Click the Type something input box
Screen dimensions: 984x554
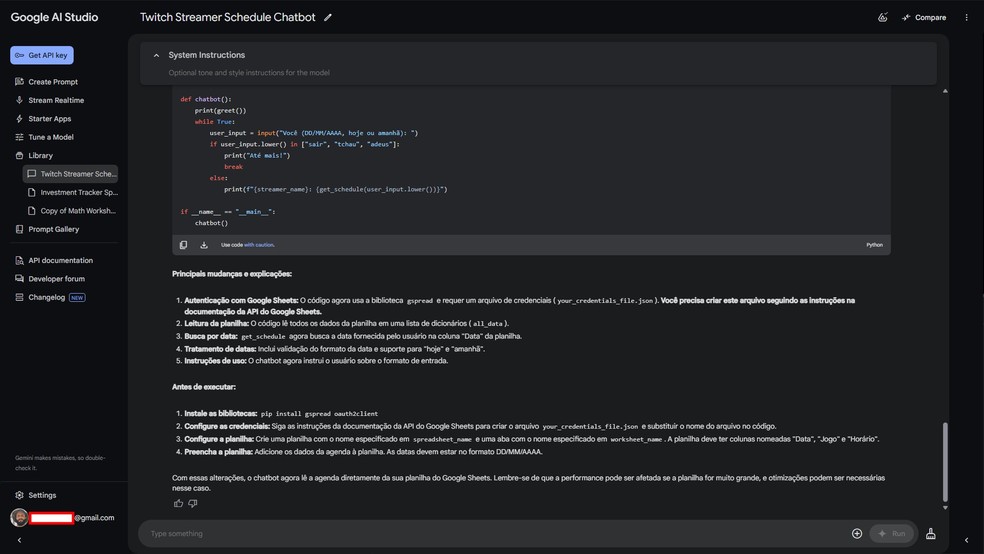(x=496, y=533)
